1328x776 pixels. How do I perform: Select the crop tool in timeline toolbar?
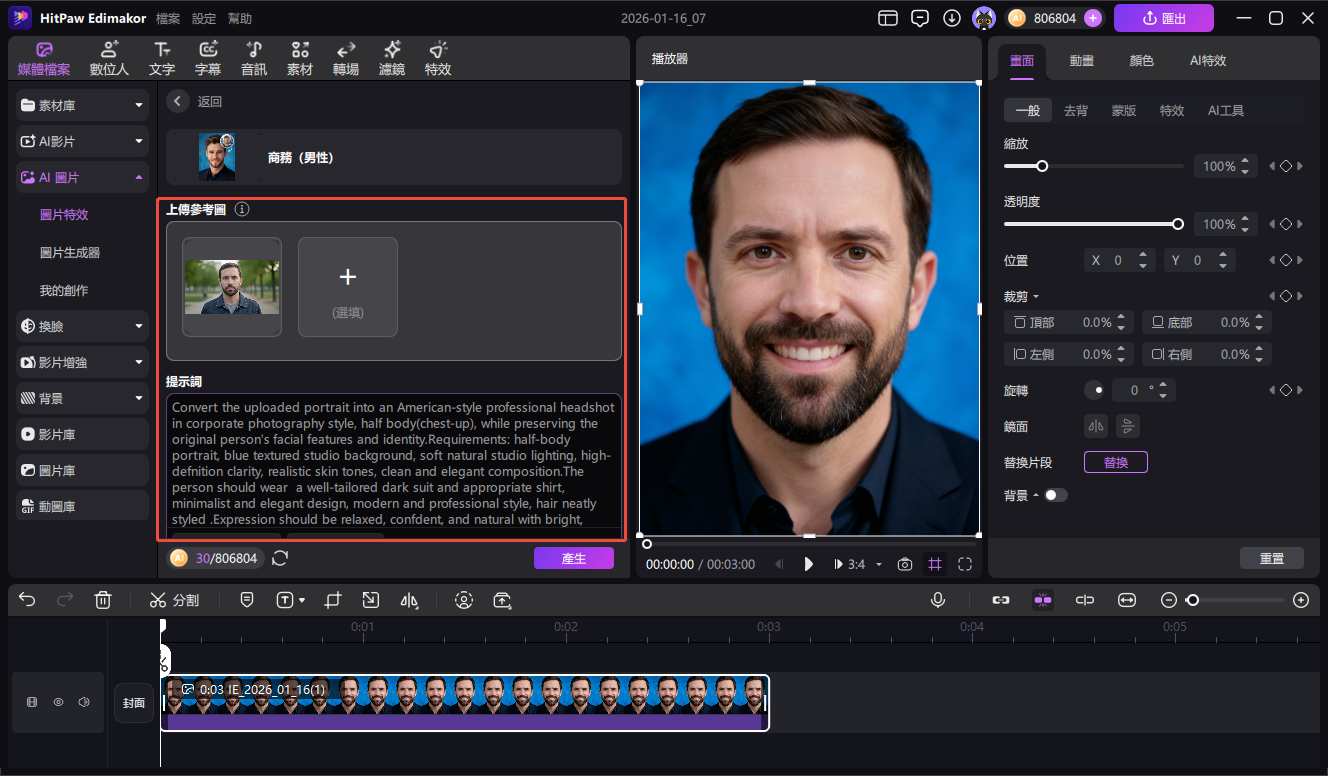[333, 600]
